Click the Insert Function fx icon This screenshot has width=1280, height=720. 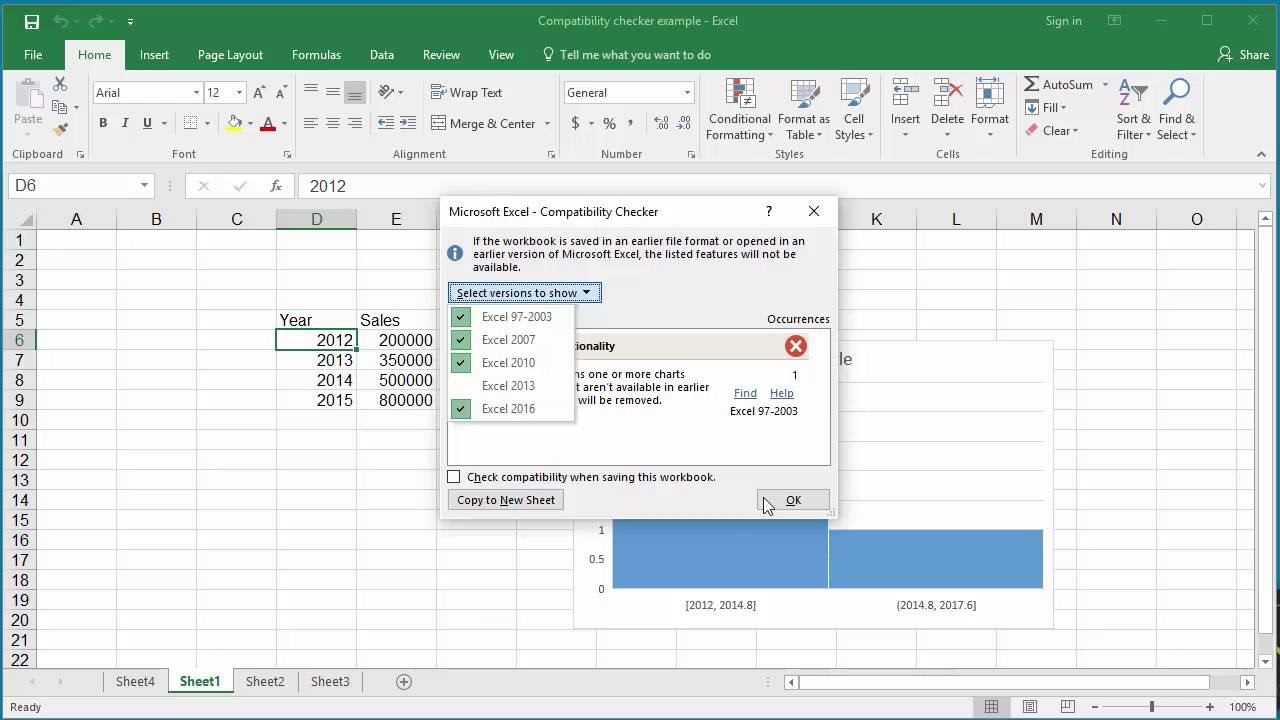[x=276, y=186]
